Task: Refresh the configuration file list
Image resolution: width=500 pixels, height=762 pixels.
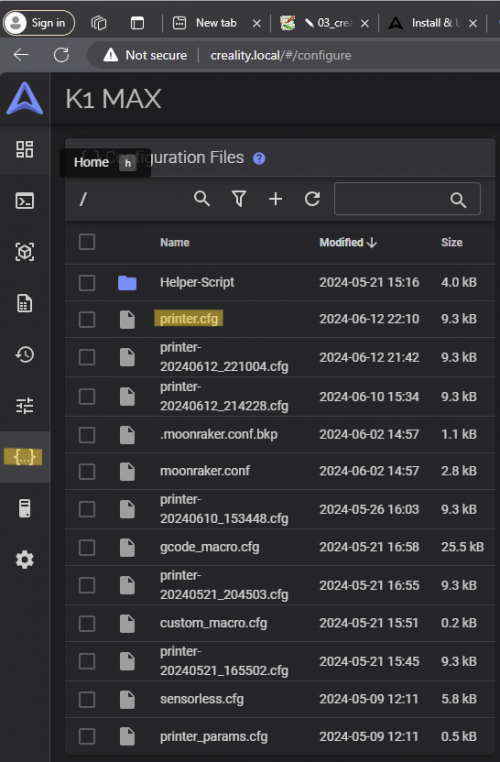Action: click(312, 199)
